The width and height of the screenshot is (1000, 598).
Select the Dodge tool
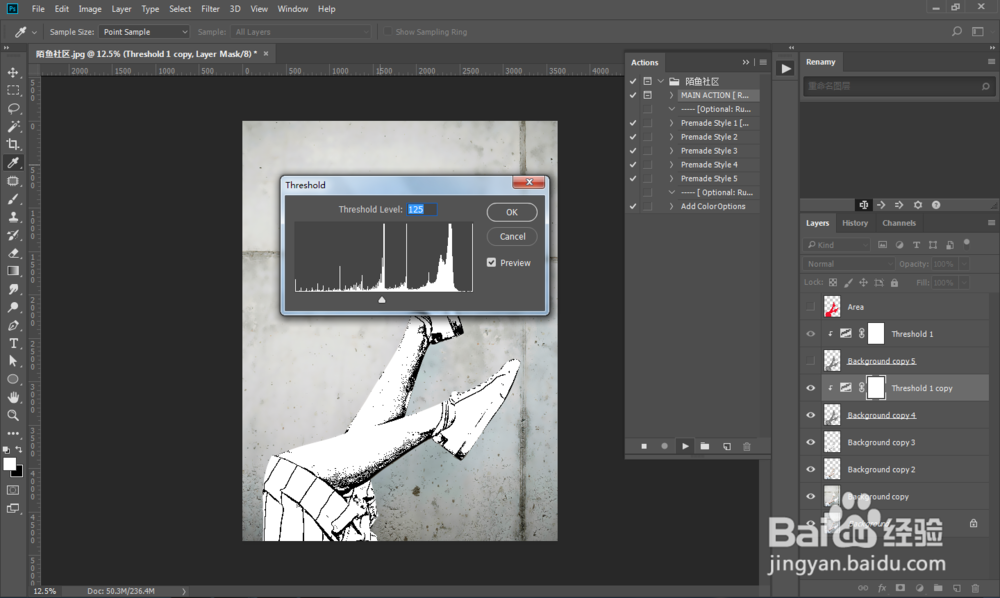(13, 307)
